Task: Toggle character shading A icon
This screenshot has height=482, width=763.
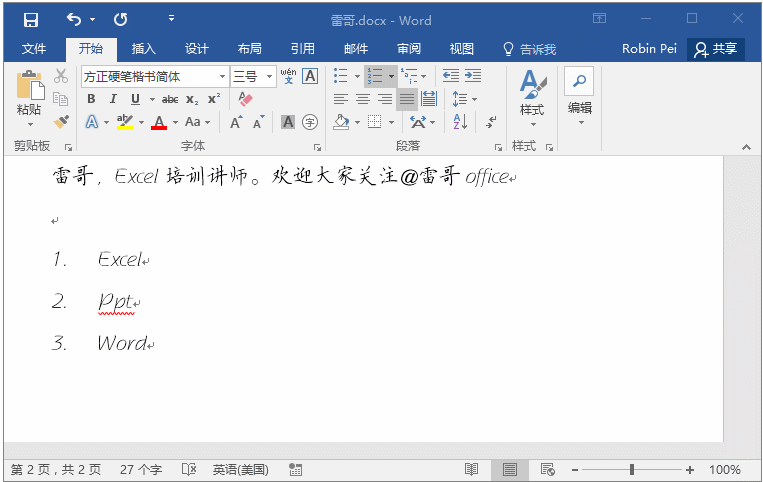Action: pyautogui.click(x=288, y=122)
